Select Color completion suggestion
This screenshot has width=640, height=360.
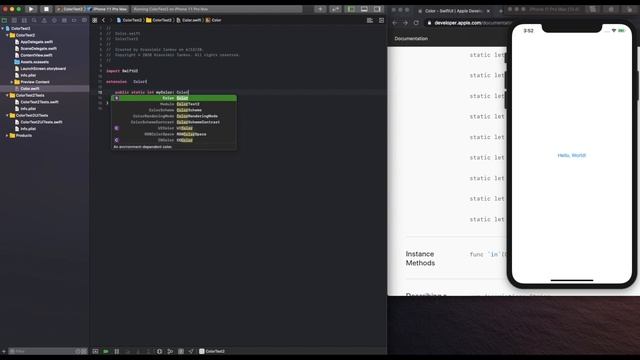[x=174, y=98]
